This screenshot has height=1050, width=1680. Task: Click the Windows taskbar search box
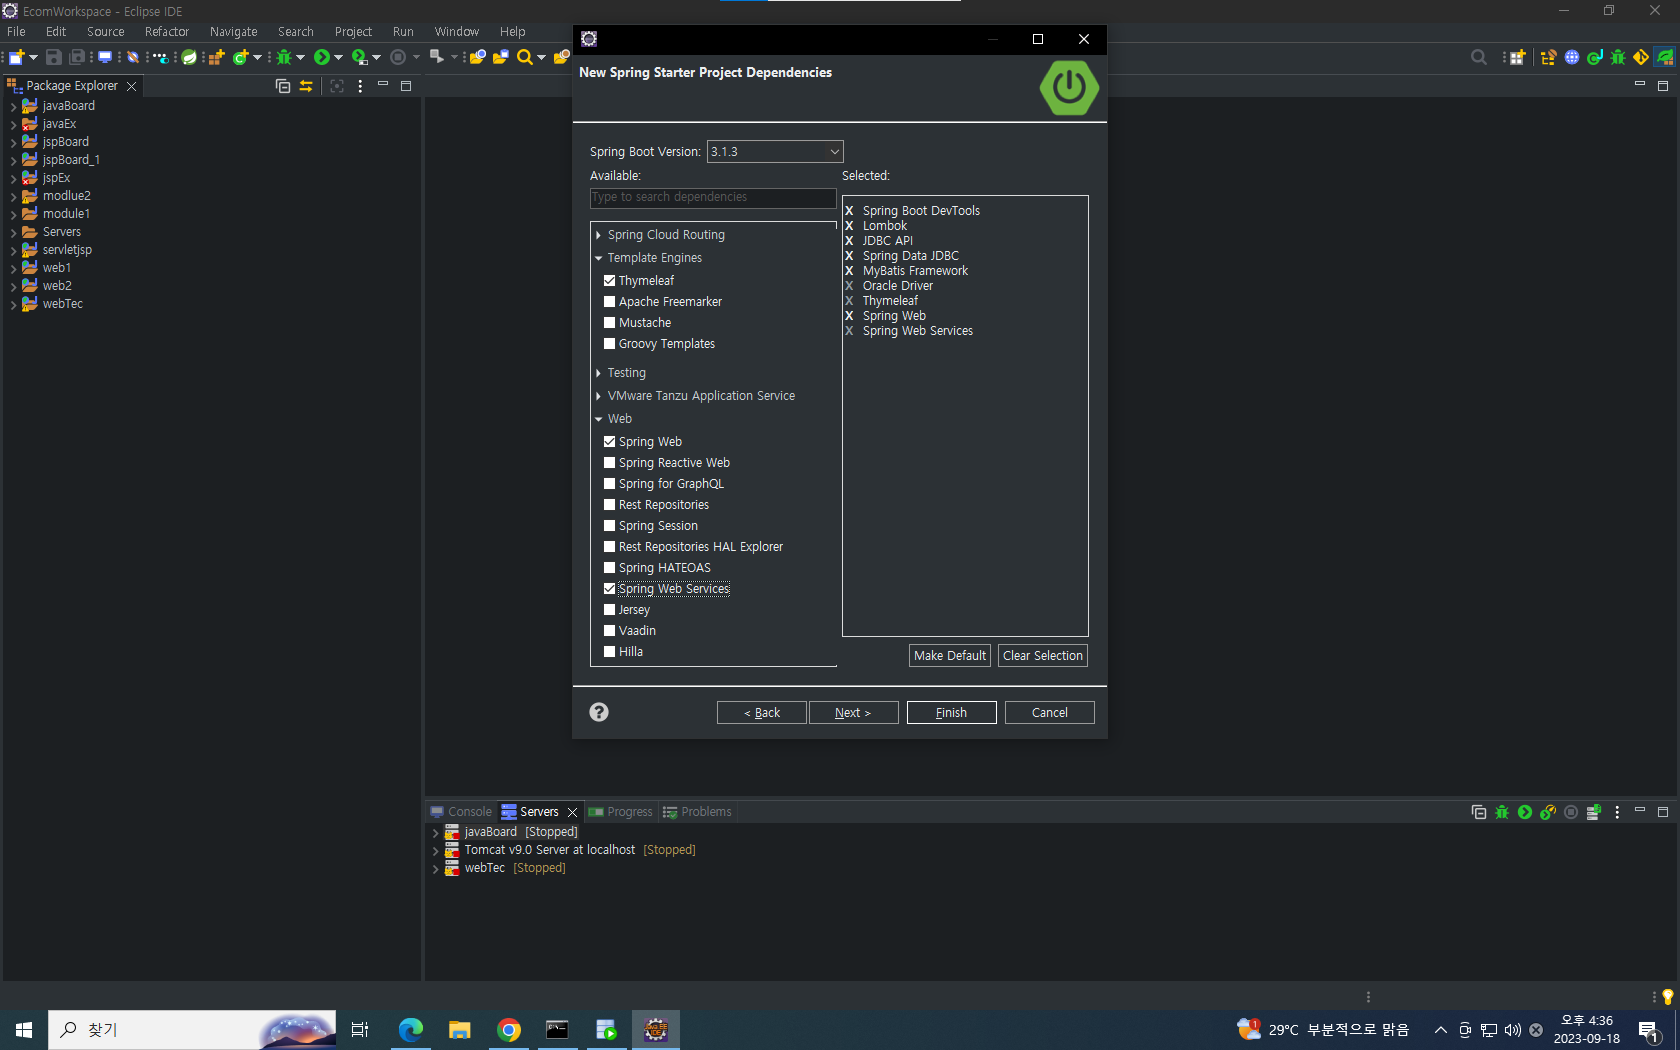[192, 1029]
